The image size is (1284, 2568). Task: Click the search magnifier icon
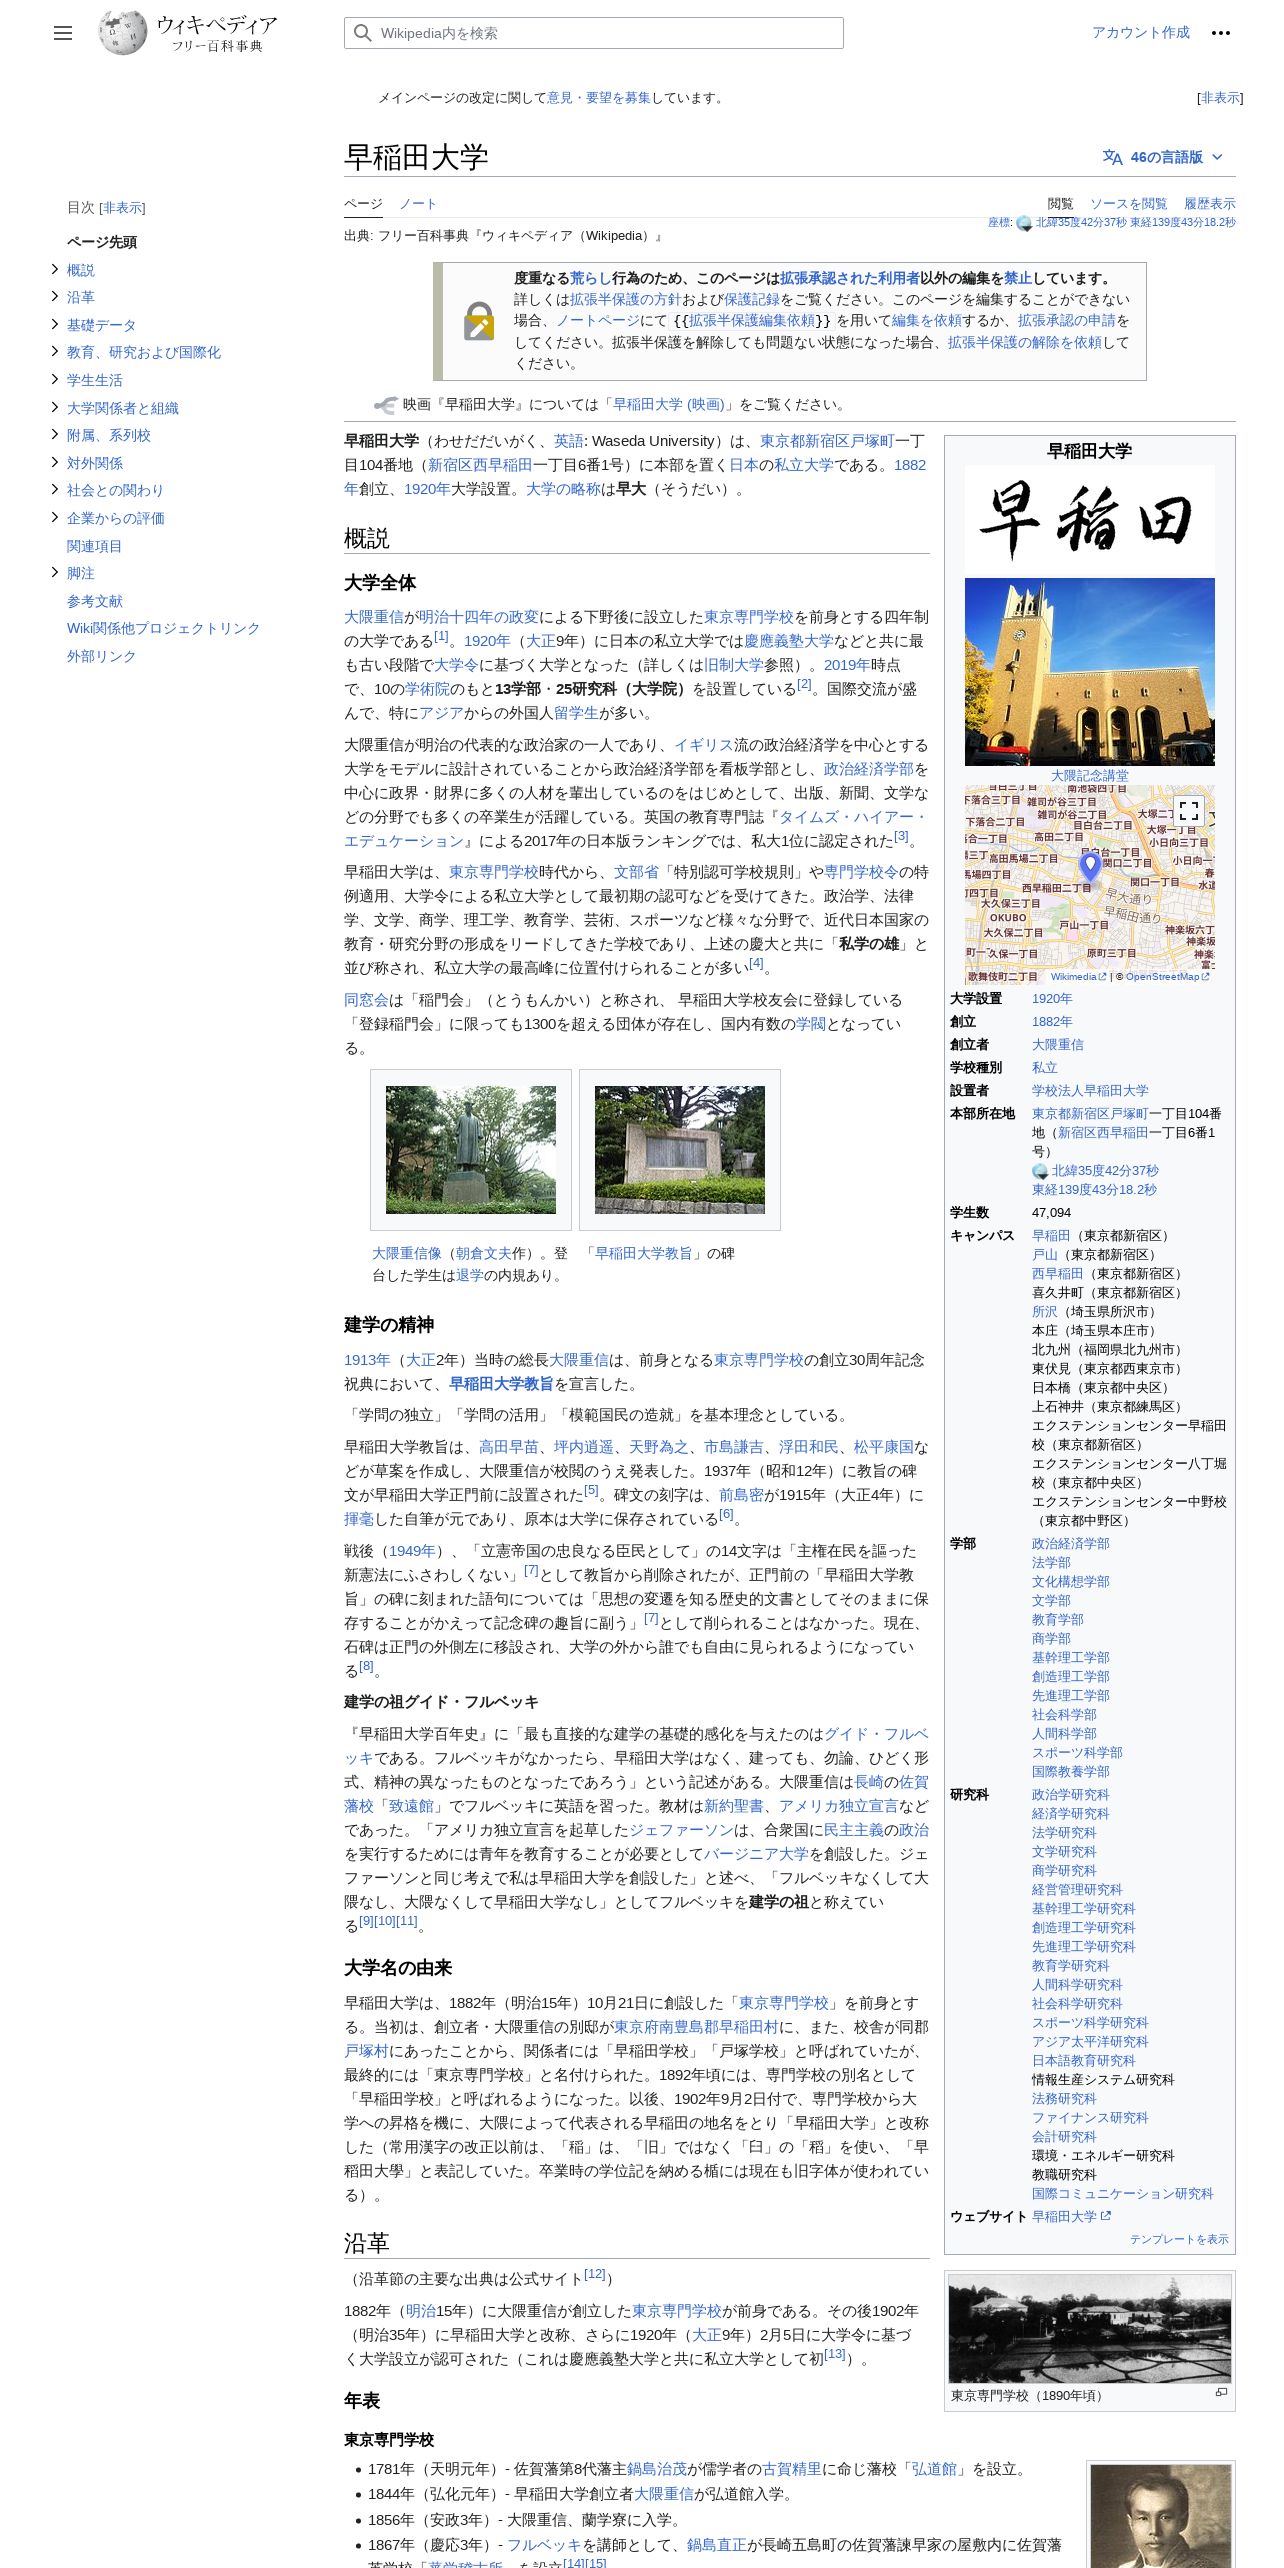tap(362, 33)
